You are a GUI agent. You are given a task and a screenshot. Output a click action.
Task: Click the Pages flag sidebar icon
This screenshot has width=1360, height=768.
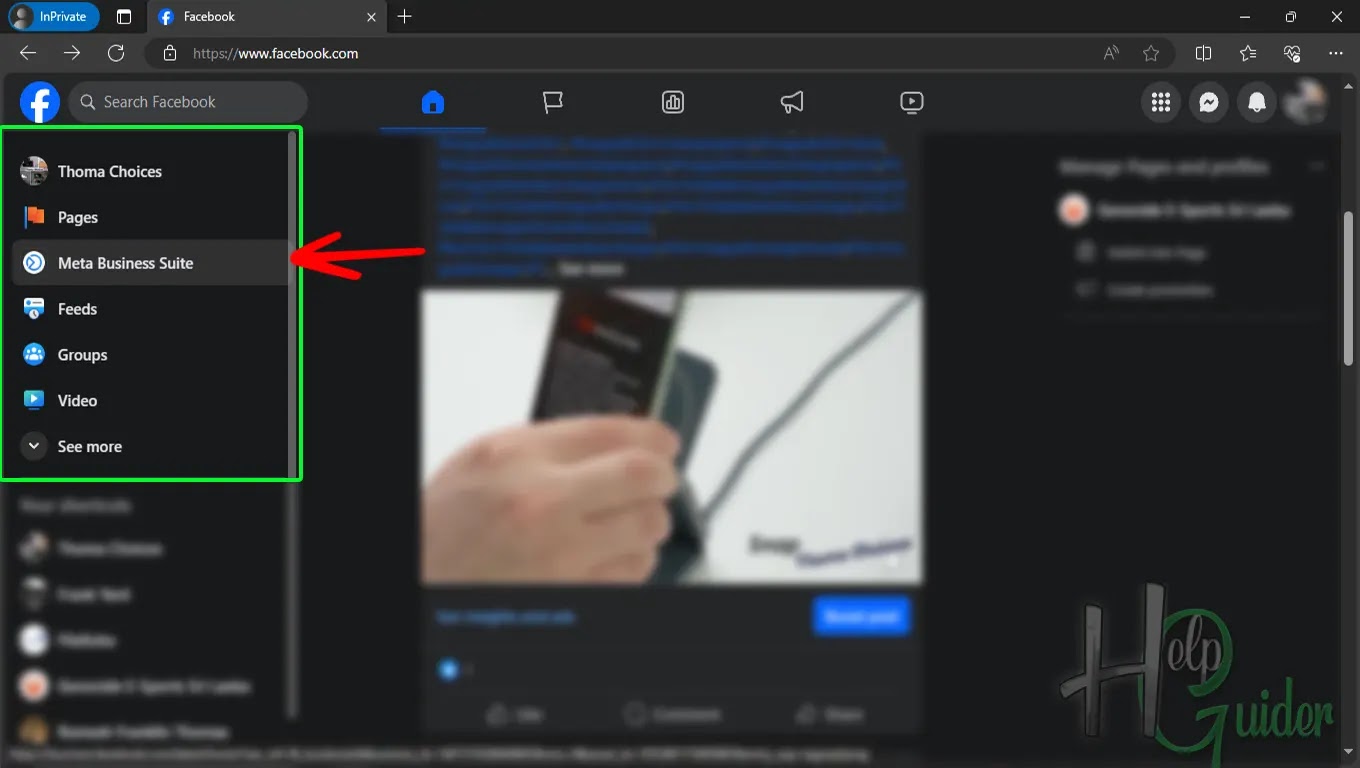pyautogui.click(x=34, y=217)
